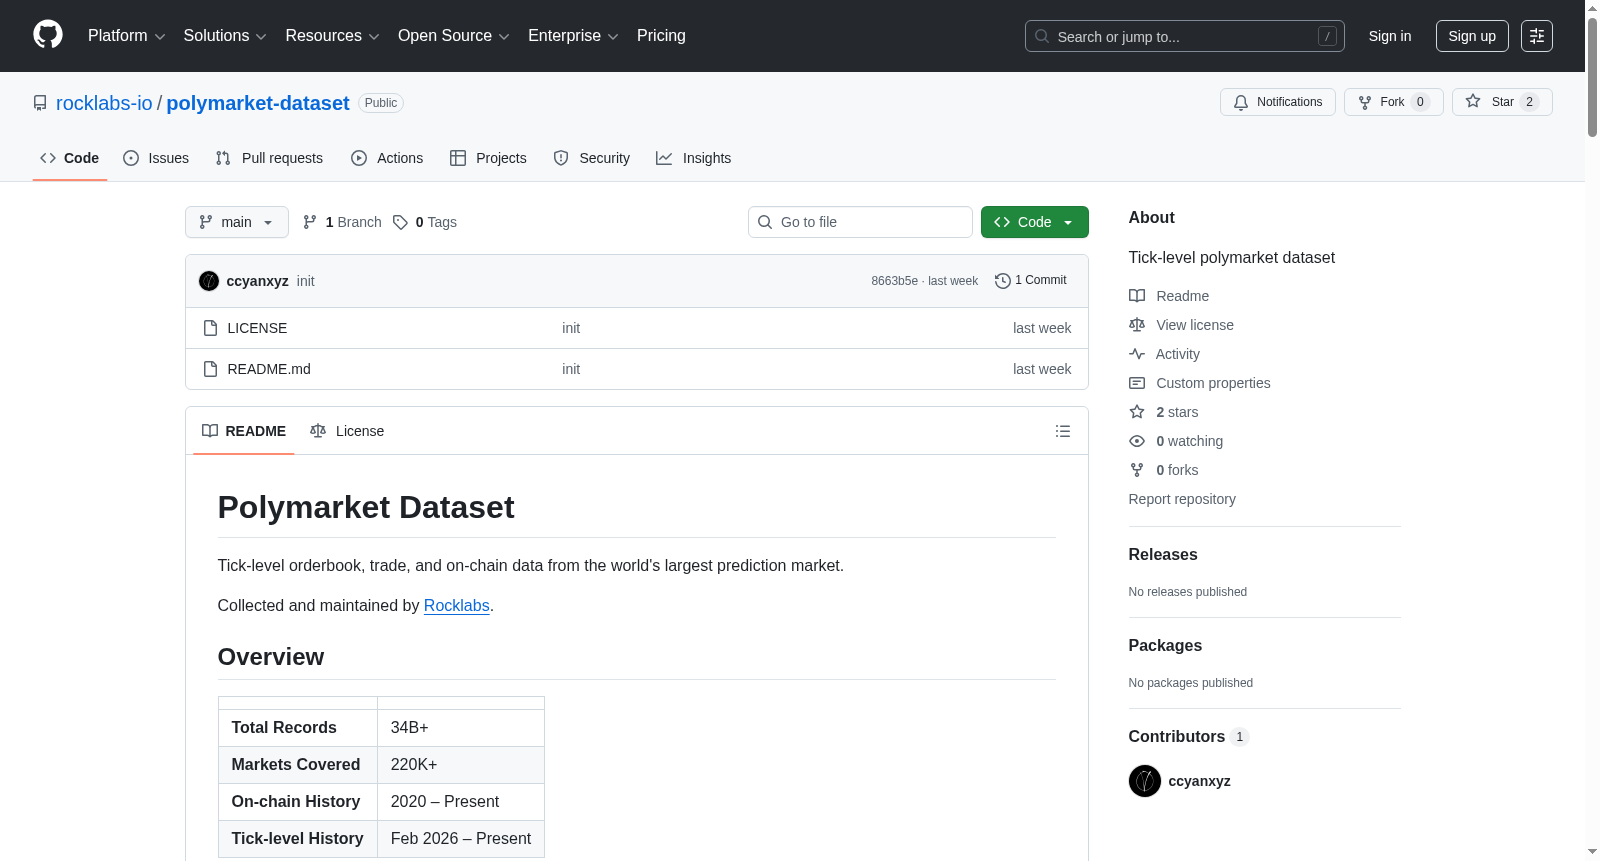The height and width of the screenshot is (861, 1600).
Task: Click ccyanxyz avatar under Contributors
Action: tap(1145, 781)
